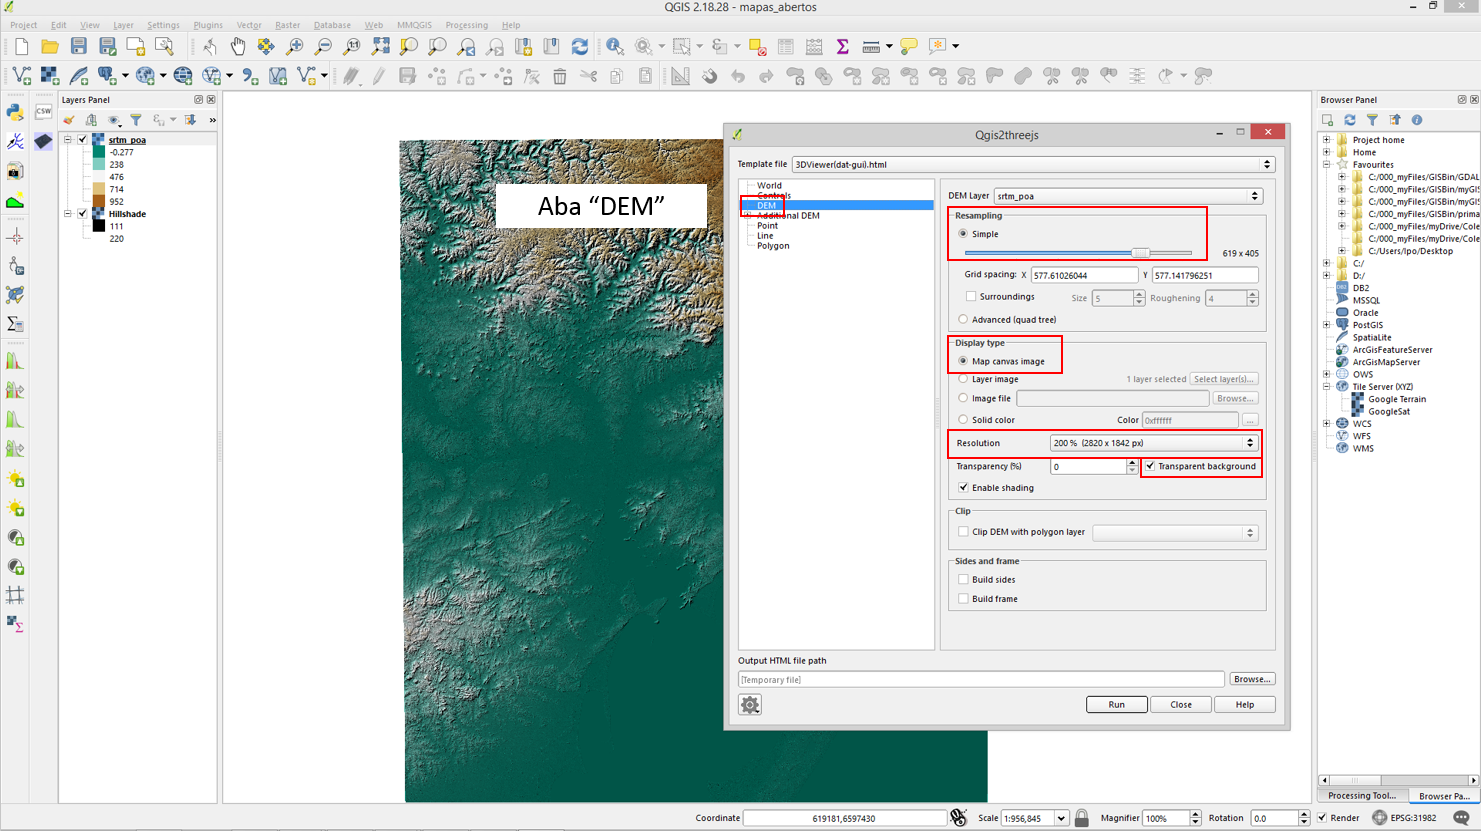The width and height of the screenshot is (1481, 831).
Task: Open the Resolution dropdown
Action: [1153, 443]
